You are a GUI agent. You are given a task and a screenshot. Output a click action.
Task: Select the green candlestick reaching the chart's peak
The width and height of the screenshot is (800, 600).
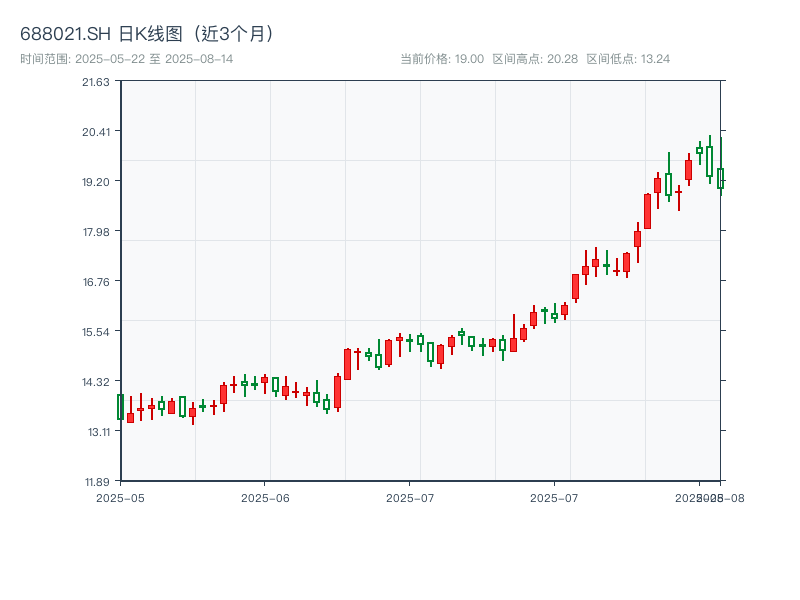(x=709, y=161)
